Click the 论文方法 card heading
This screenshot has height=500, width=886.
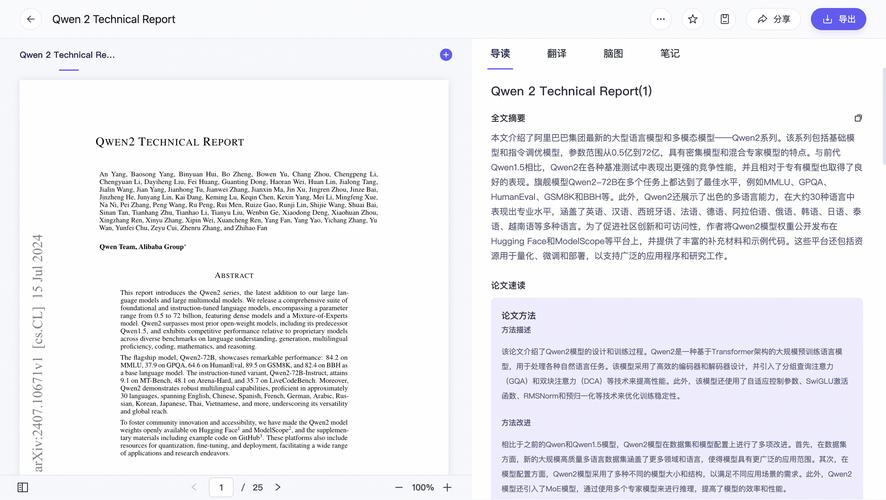coord(518,315)
